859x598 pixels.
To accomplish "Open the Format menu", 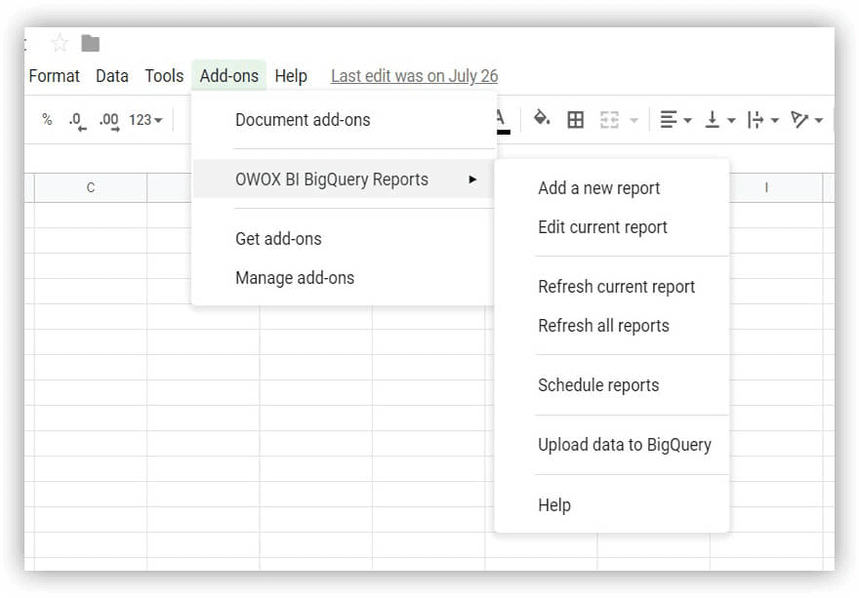I will (54, 76).
